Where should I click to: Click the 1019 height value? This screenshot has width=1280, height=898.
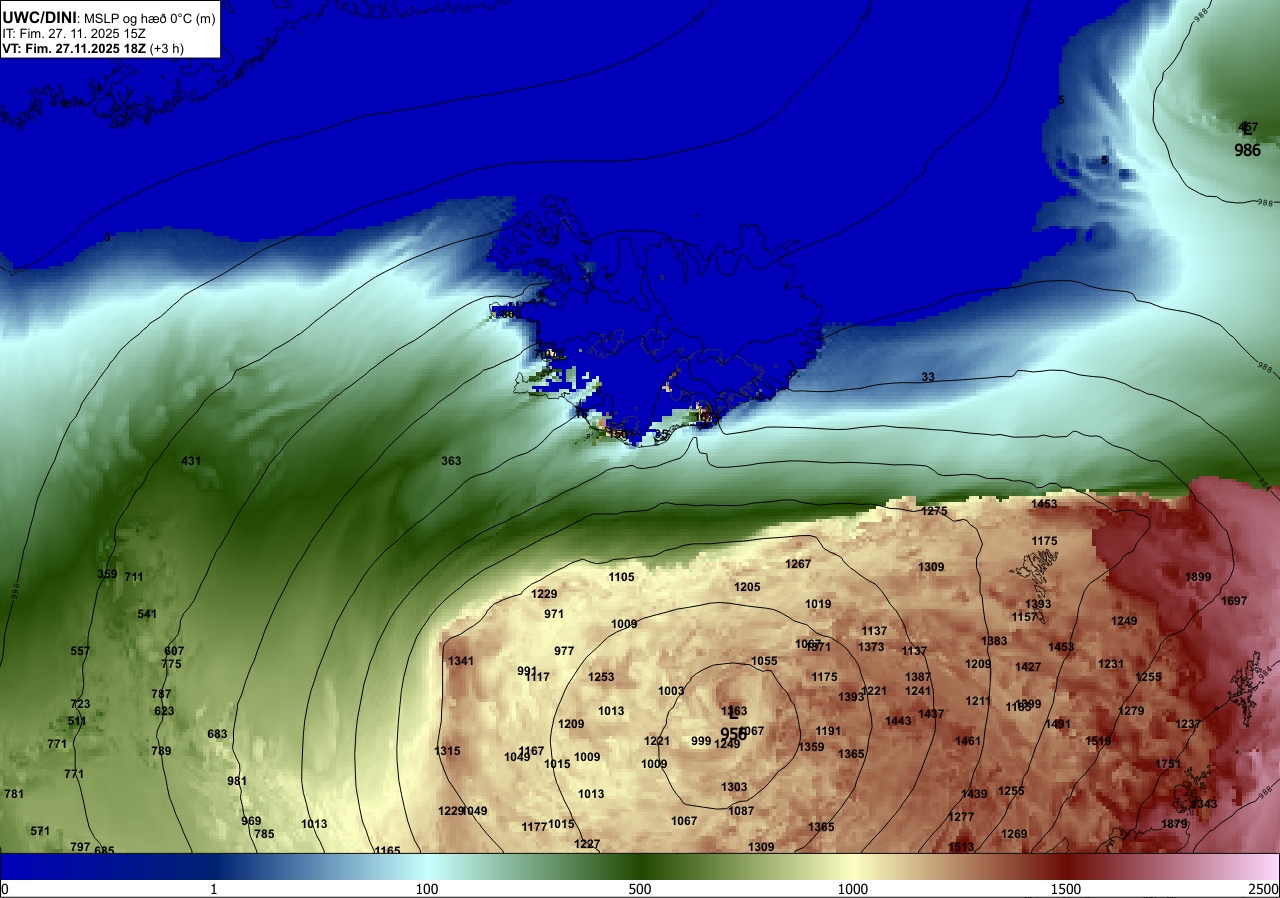(x=818, y=604)
